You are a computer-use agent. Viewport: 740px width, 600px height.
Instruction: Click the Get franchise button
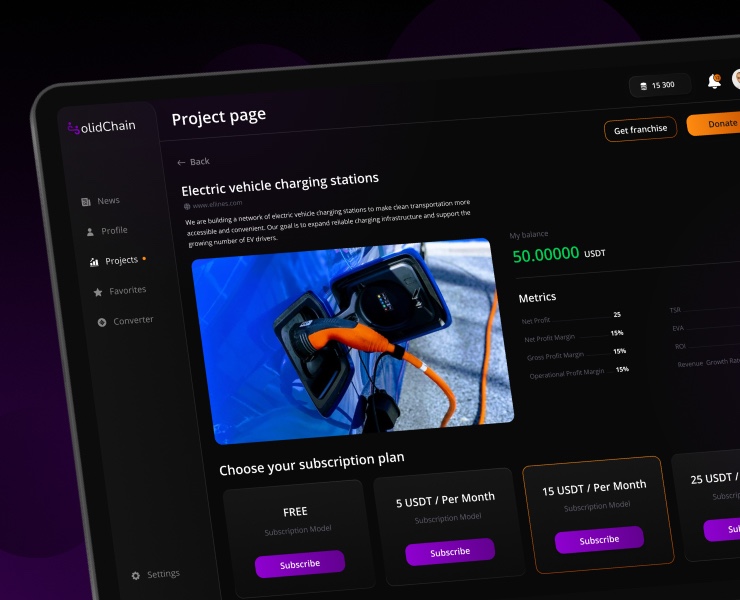click(640, 129)
